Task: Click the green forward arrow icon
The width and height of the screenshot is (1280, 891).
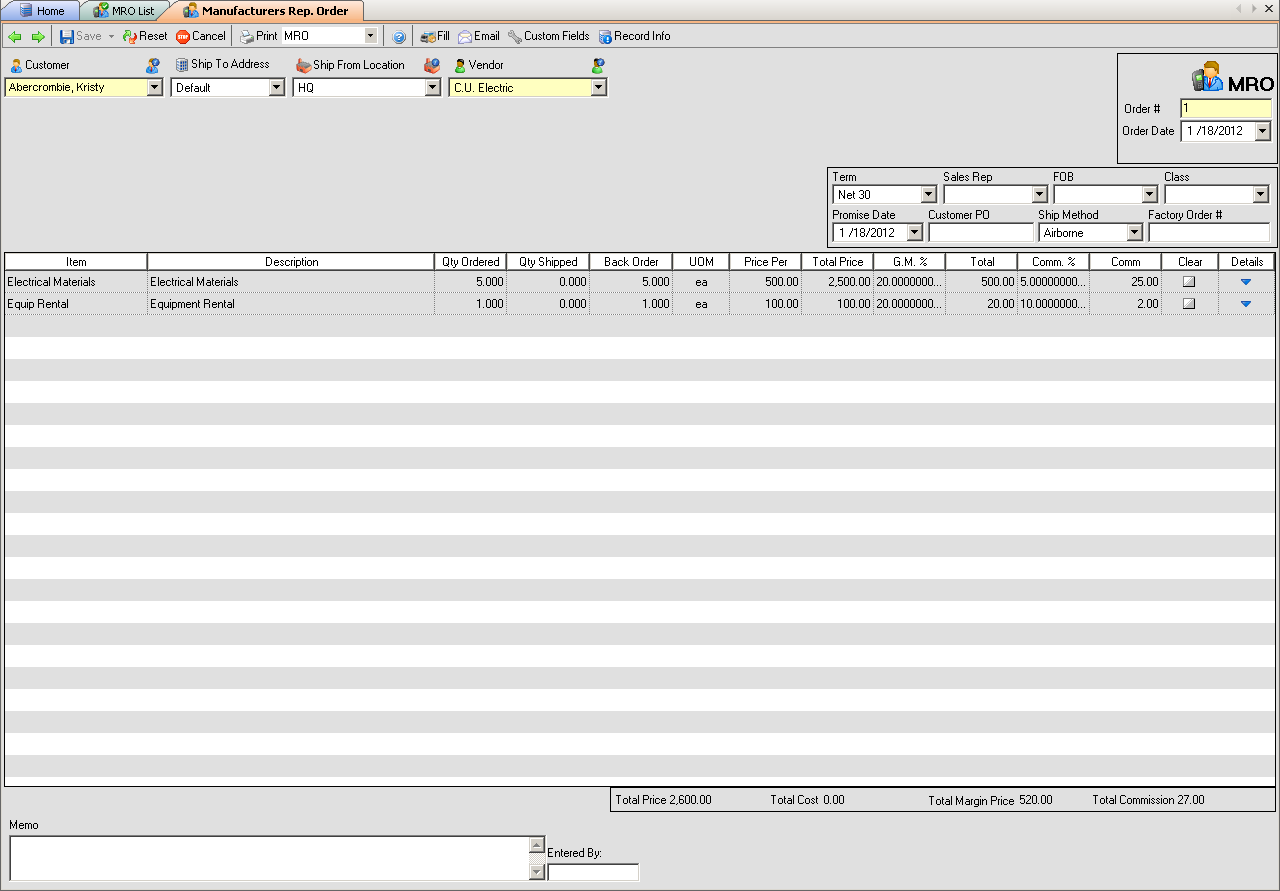Action: coord(38,37)
